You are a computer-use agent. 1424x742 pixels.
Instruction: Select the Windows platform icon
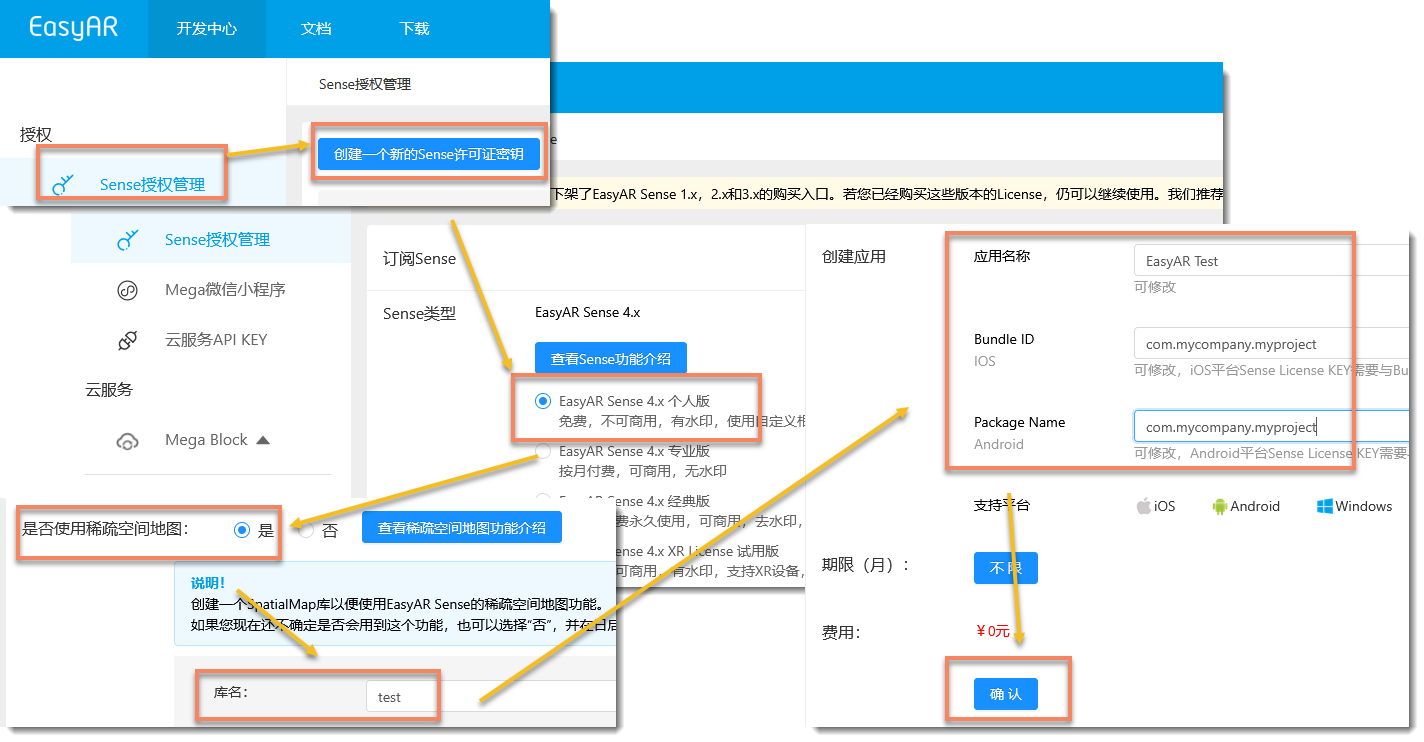pos(1325,506)
